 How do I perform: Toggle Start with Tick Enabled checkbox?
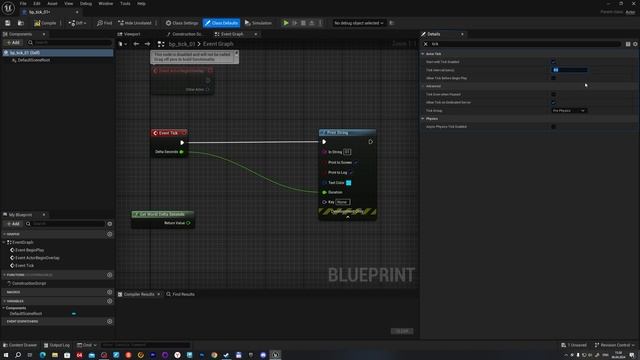[553, 62]
